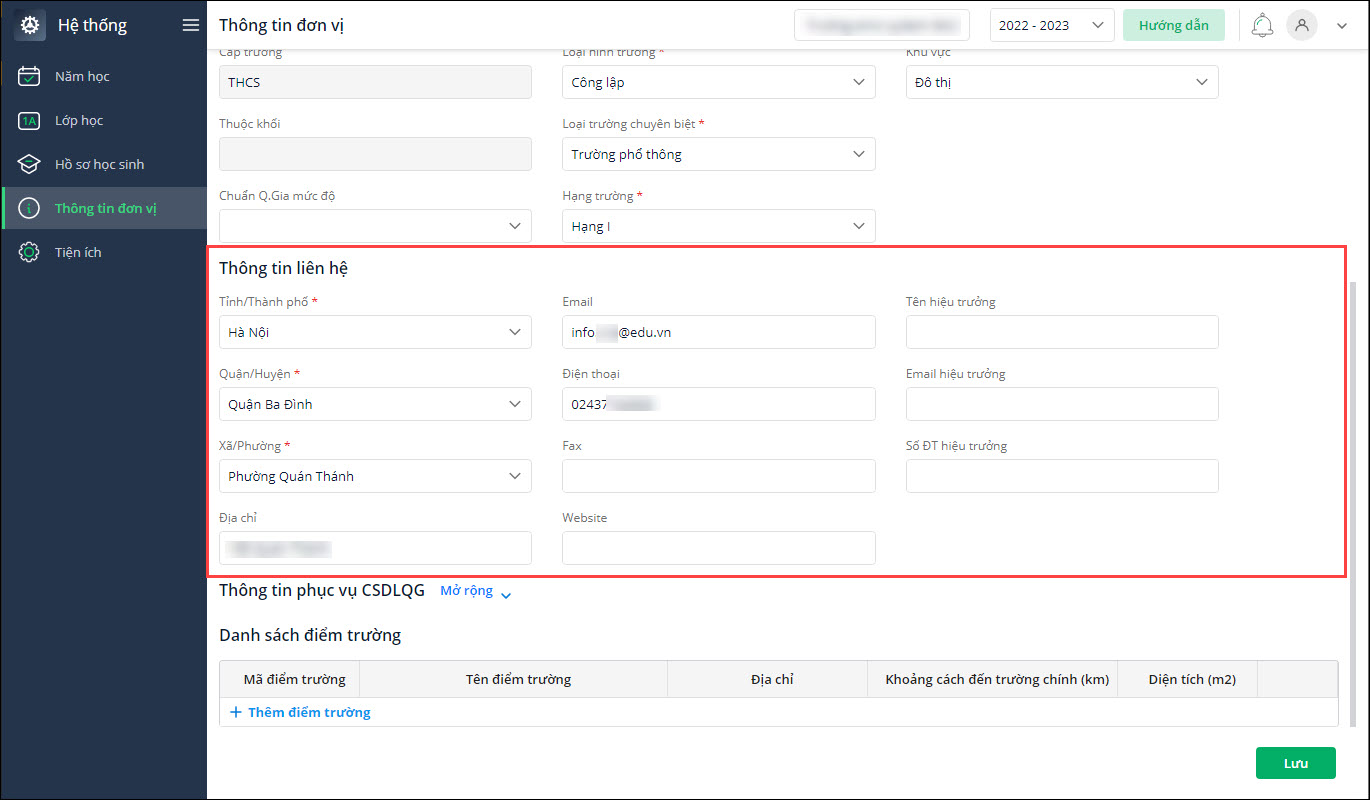1370x800 pixels.
Task: Toggle the hamburger sidebar menu
Action: click(191, 26)
